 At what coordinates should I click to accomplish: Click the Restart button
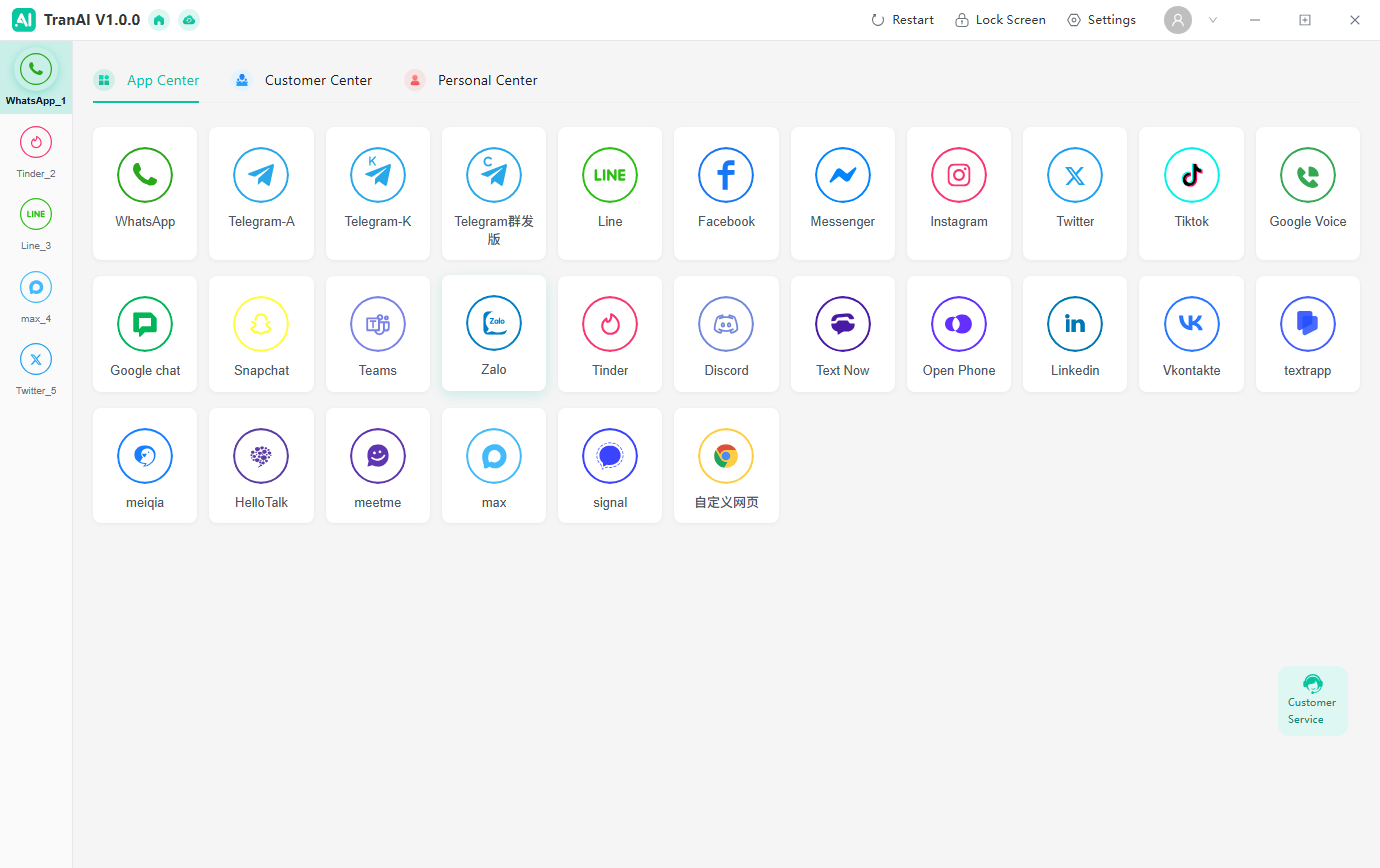pos(903,20)
